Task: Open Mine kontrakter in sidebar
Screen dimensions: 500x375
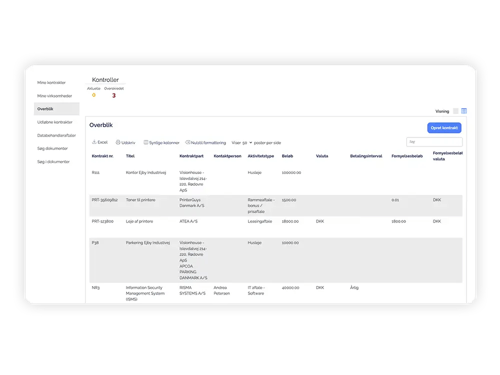Action: pos(51,82)
